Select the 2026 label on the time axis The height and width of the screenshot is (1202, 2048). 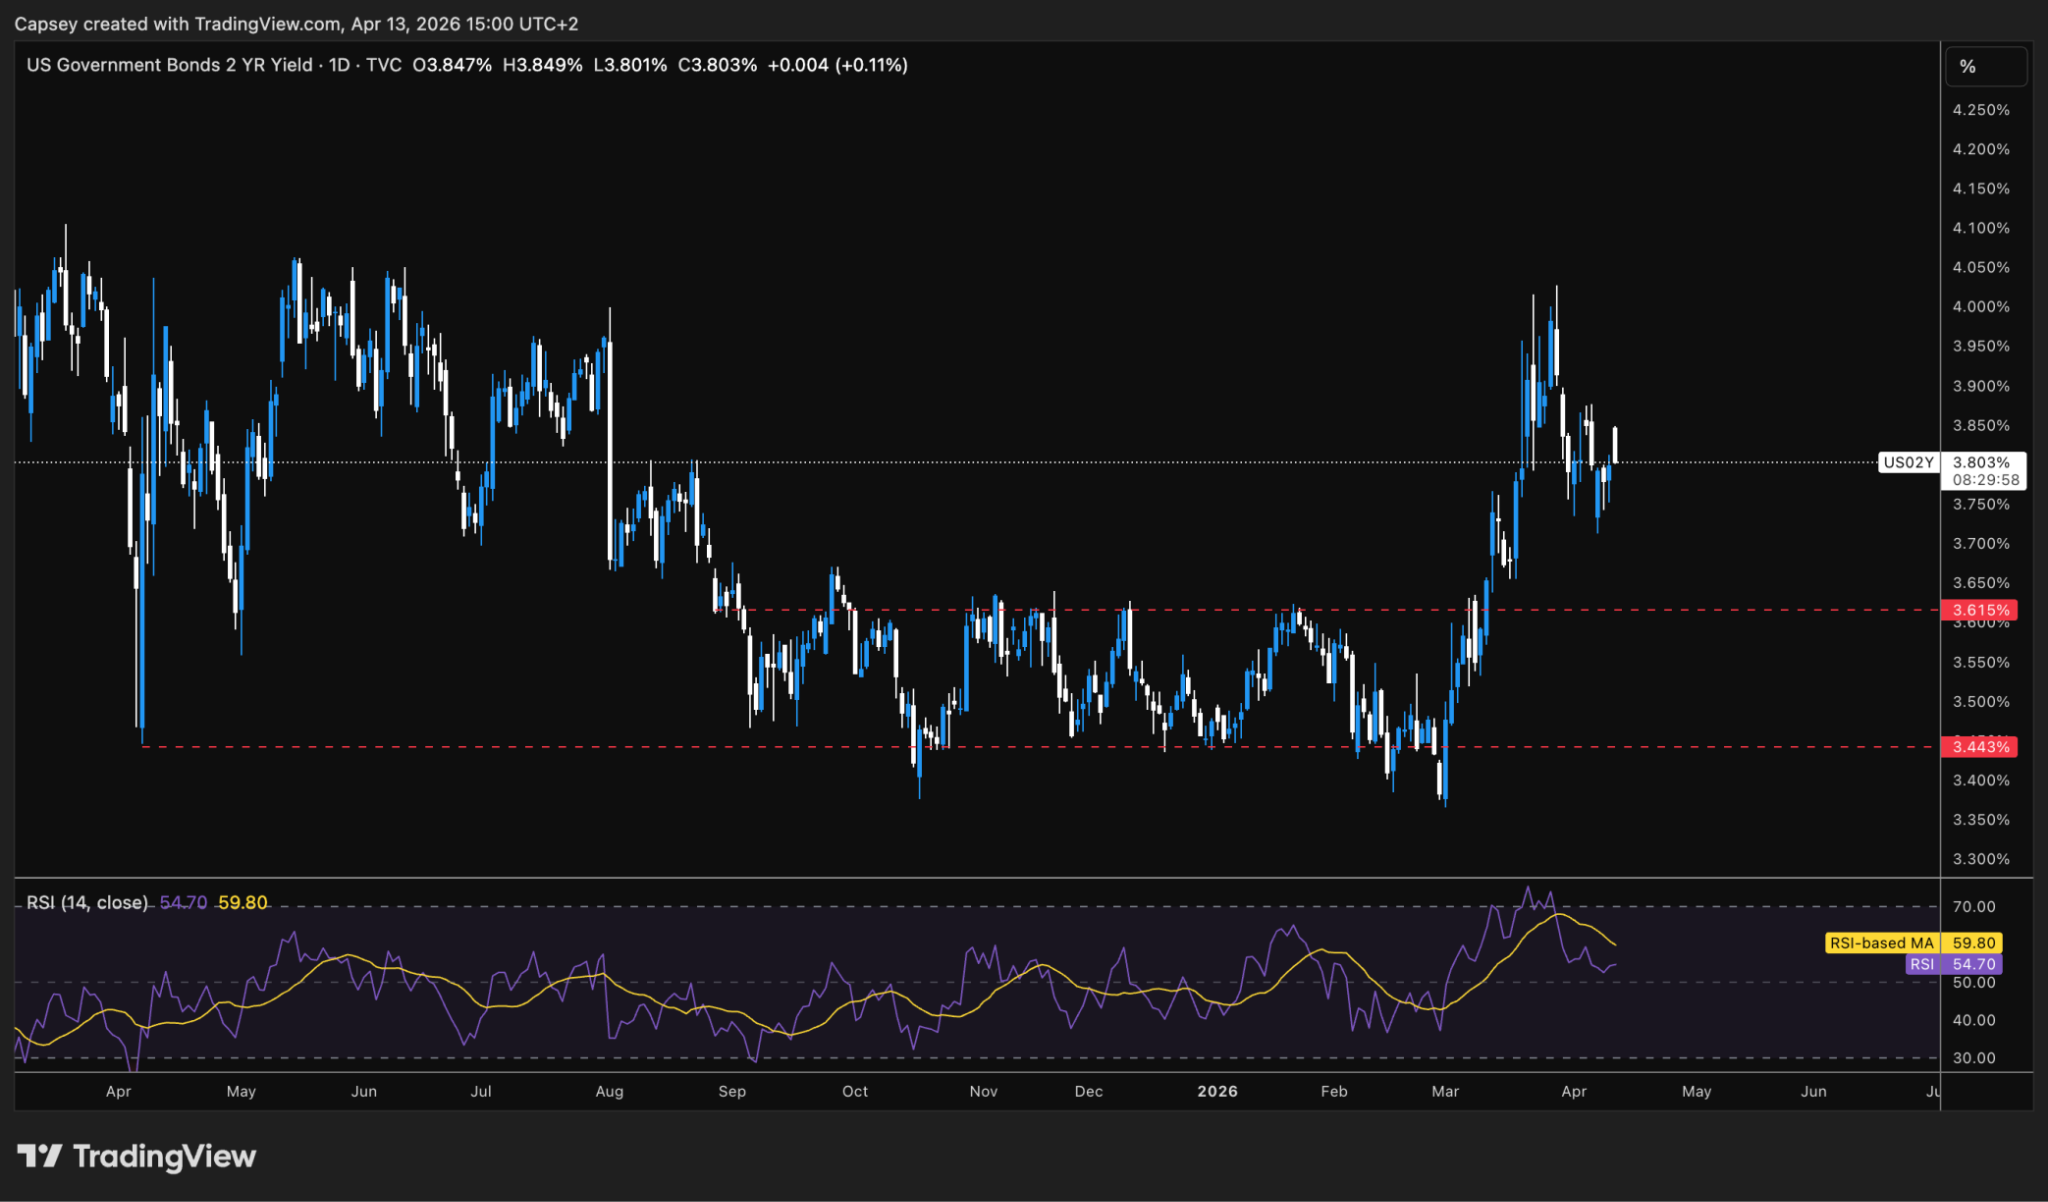(1216, 1091)
